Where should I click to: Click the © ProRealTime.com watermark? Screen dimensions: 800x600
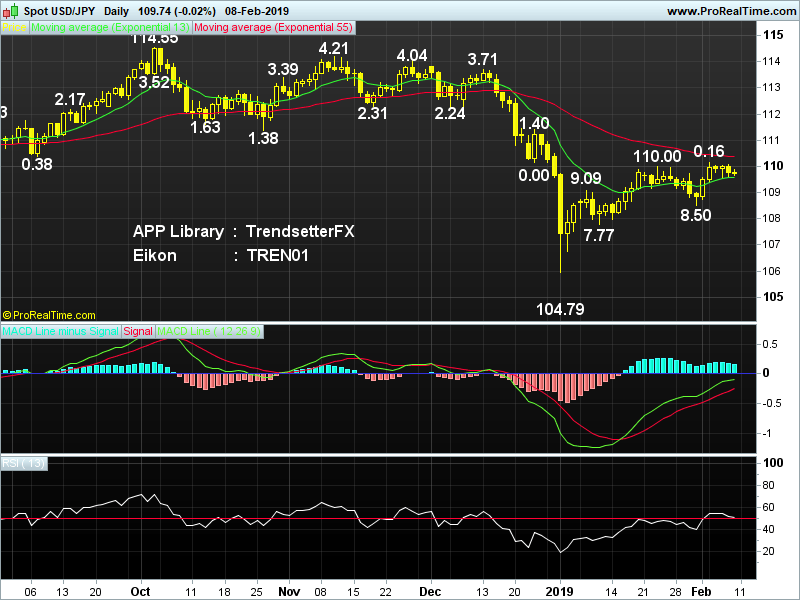[x=49, y=315]
